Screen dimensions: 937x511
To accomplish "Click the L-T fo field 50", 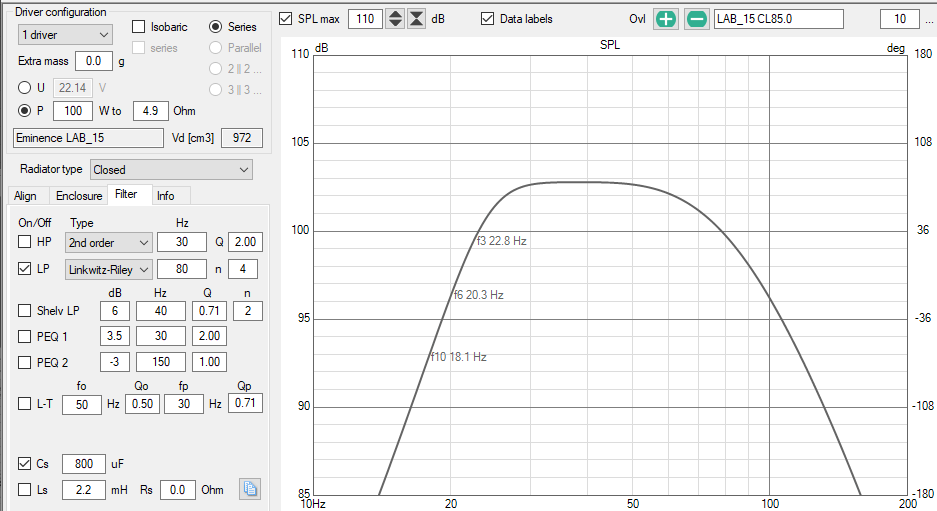I will click(82, 404).
